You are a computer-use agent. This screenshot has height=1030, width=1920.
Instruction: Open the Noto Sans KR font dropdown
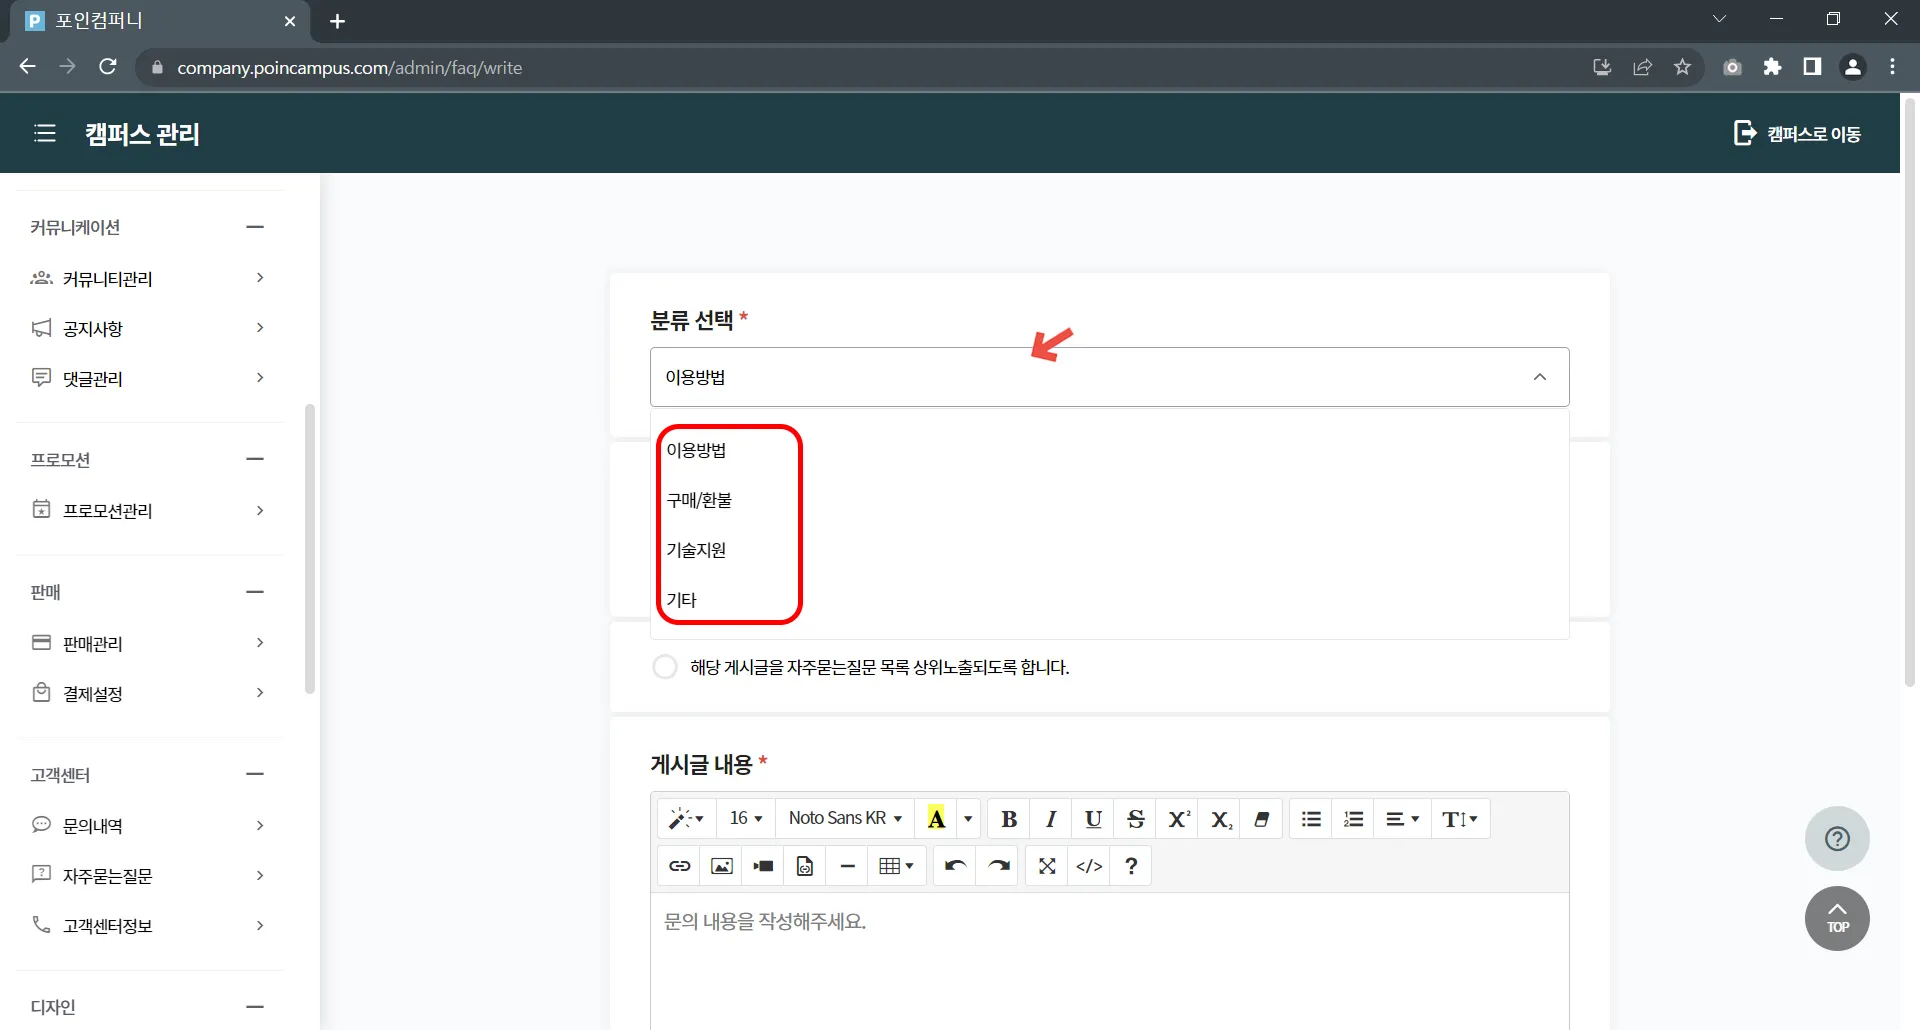[845, 819]
